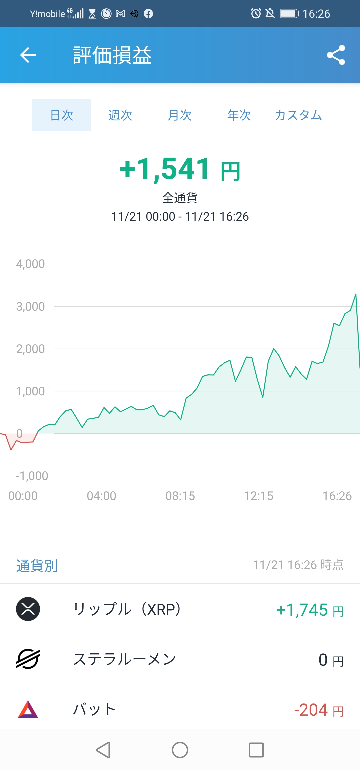This screenshot has width=360, height=770.
Task: Tap the Stellar Lumens coin icon
Action: click(x=28, y=660)
